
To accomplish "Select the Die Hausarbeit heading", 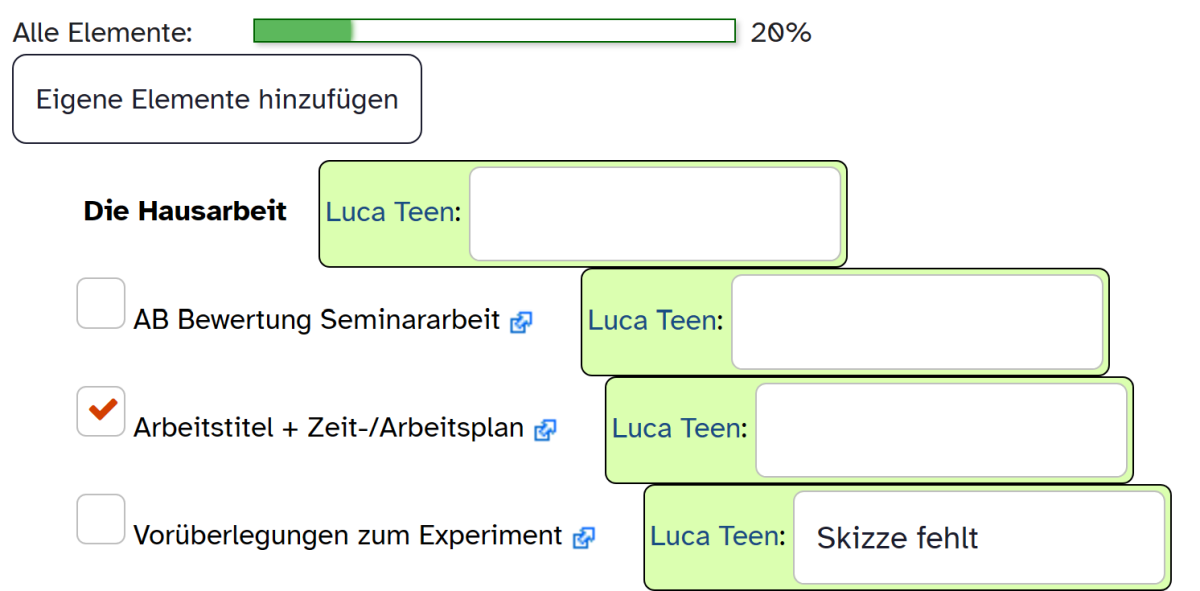I will (x=185, y=211).
